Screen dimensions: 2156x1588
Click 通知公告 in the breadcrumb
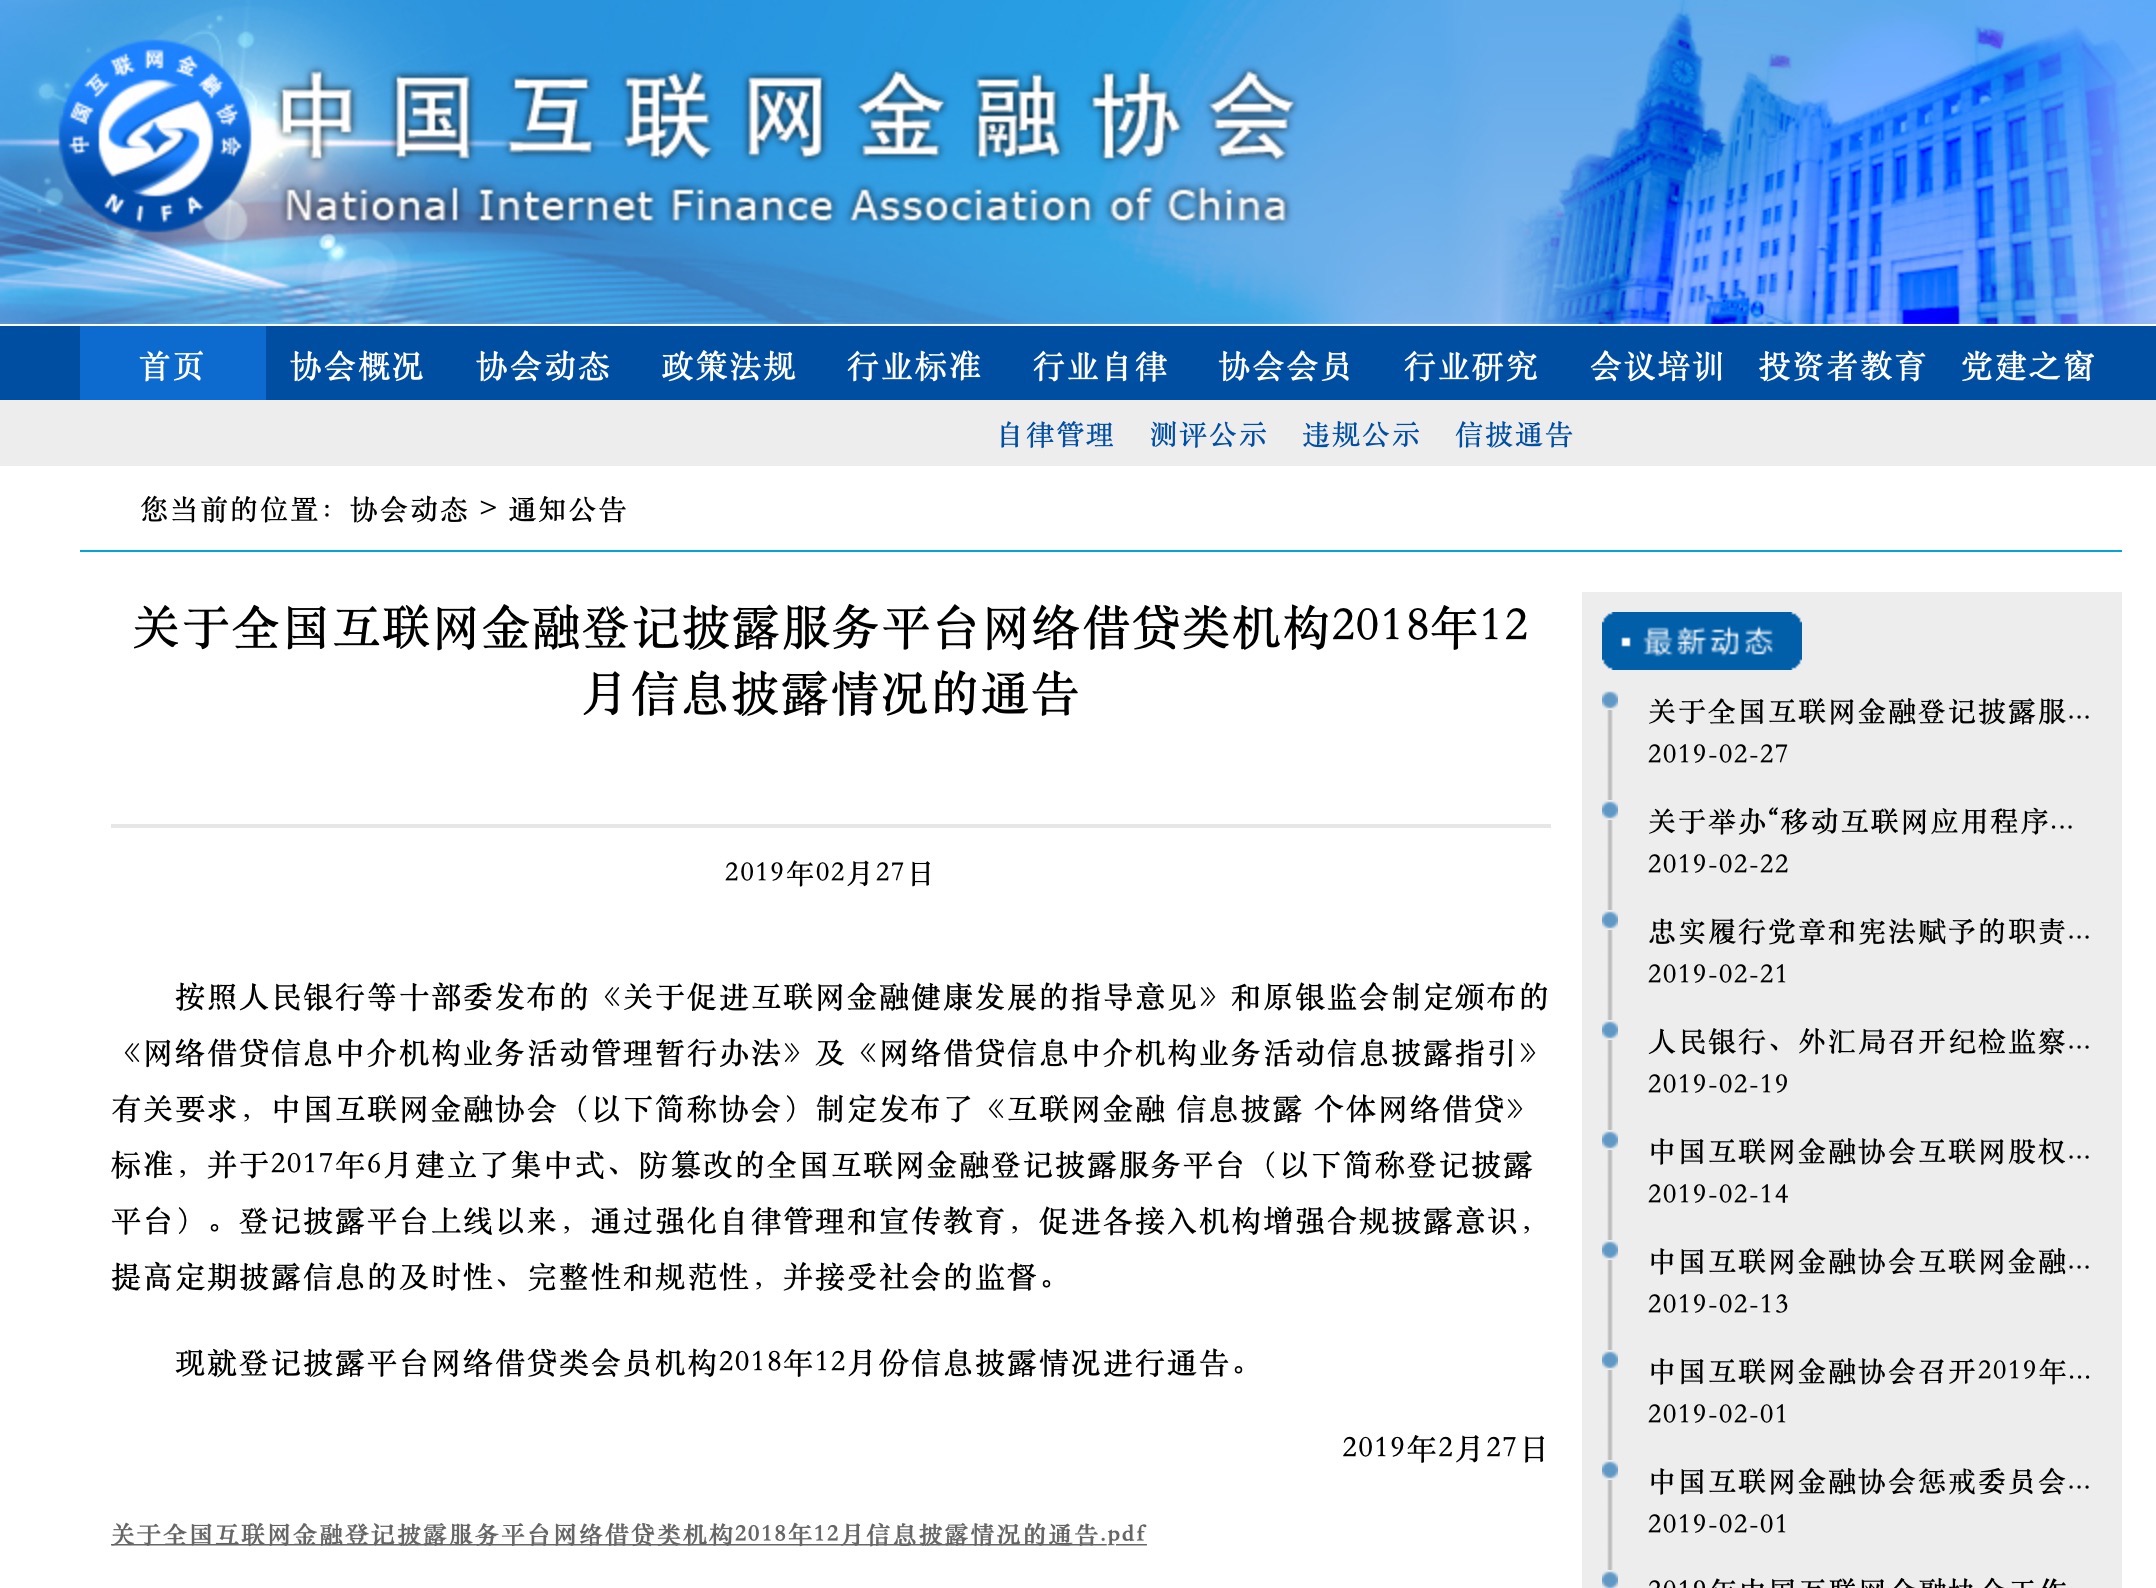tap(567, 510)
